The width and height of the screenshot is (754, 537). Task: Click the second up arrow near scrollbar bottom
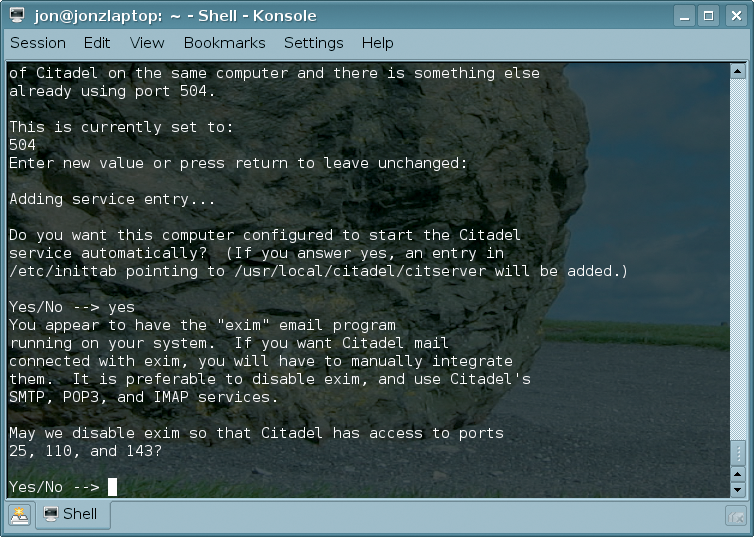pyautogui.click(x=738, y=474)
